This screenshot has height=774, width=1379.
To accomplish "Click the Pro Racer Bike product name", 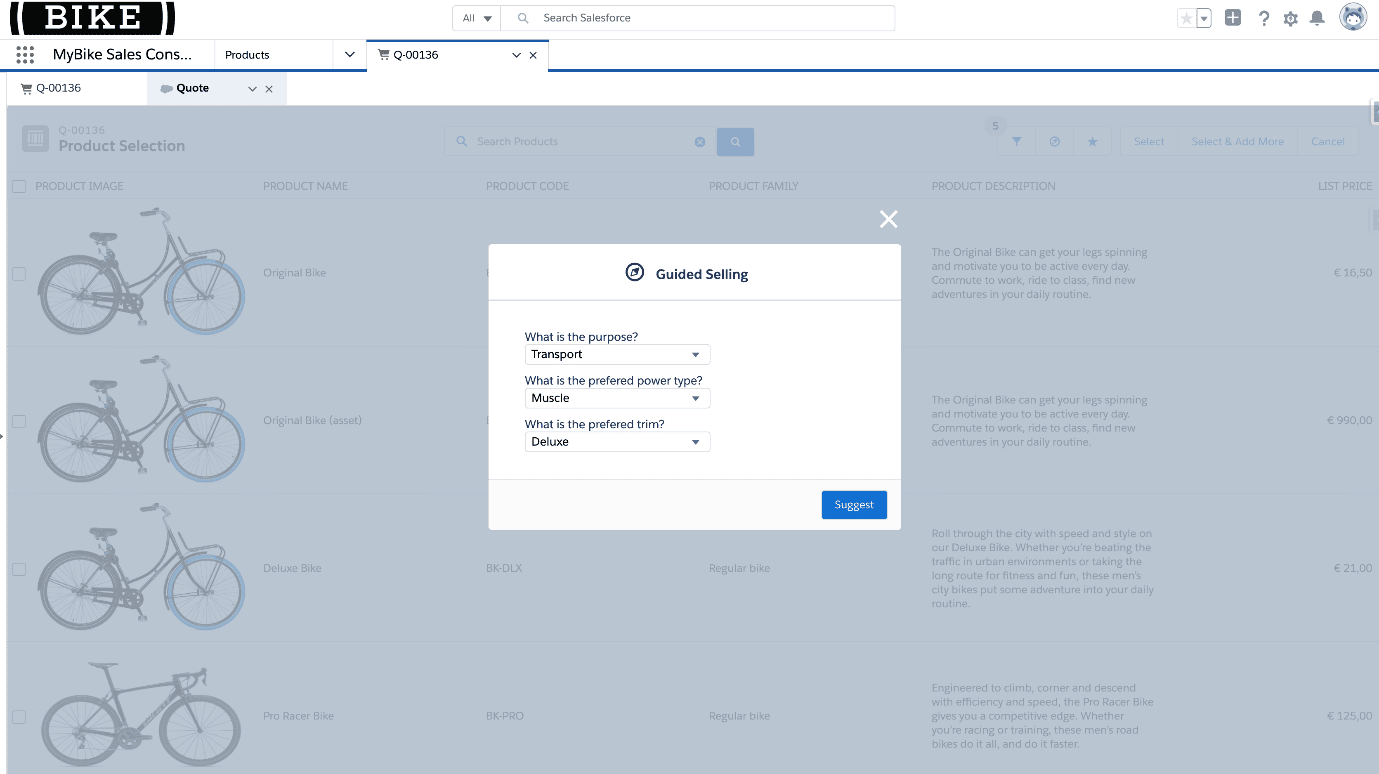I will point(298,716).
